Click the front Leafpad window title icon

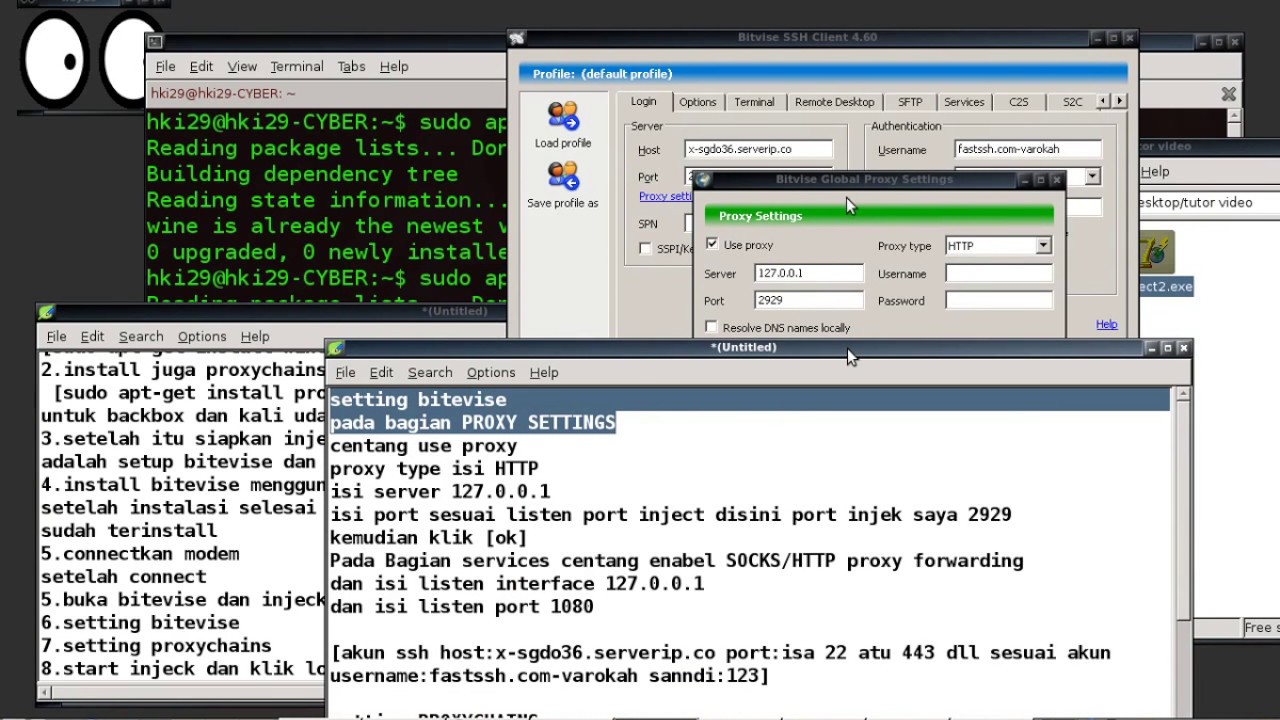336,348
